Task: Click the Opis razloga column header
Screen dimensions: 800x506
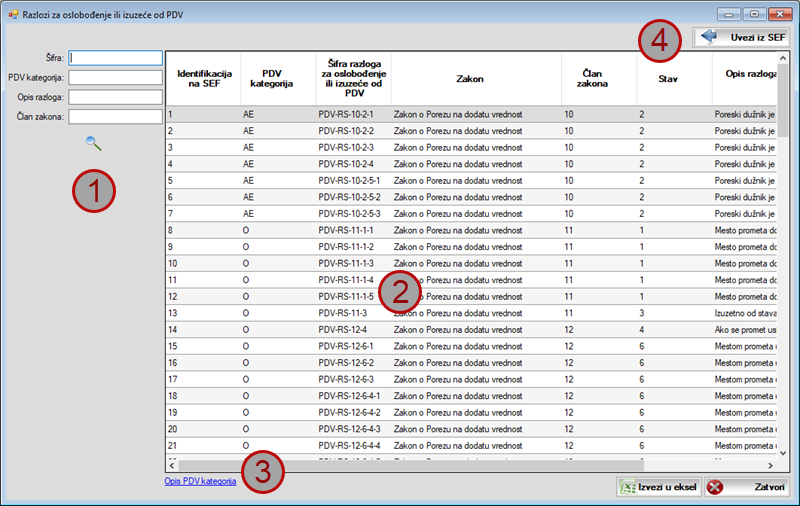Action: pyautogui.click(x=745, y=79)
